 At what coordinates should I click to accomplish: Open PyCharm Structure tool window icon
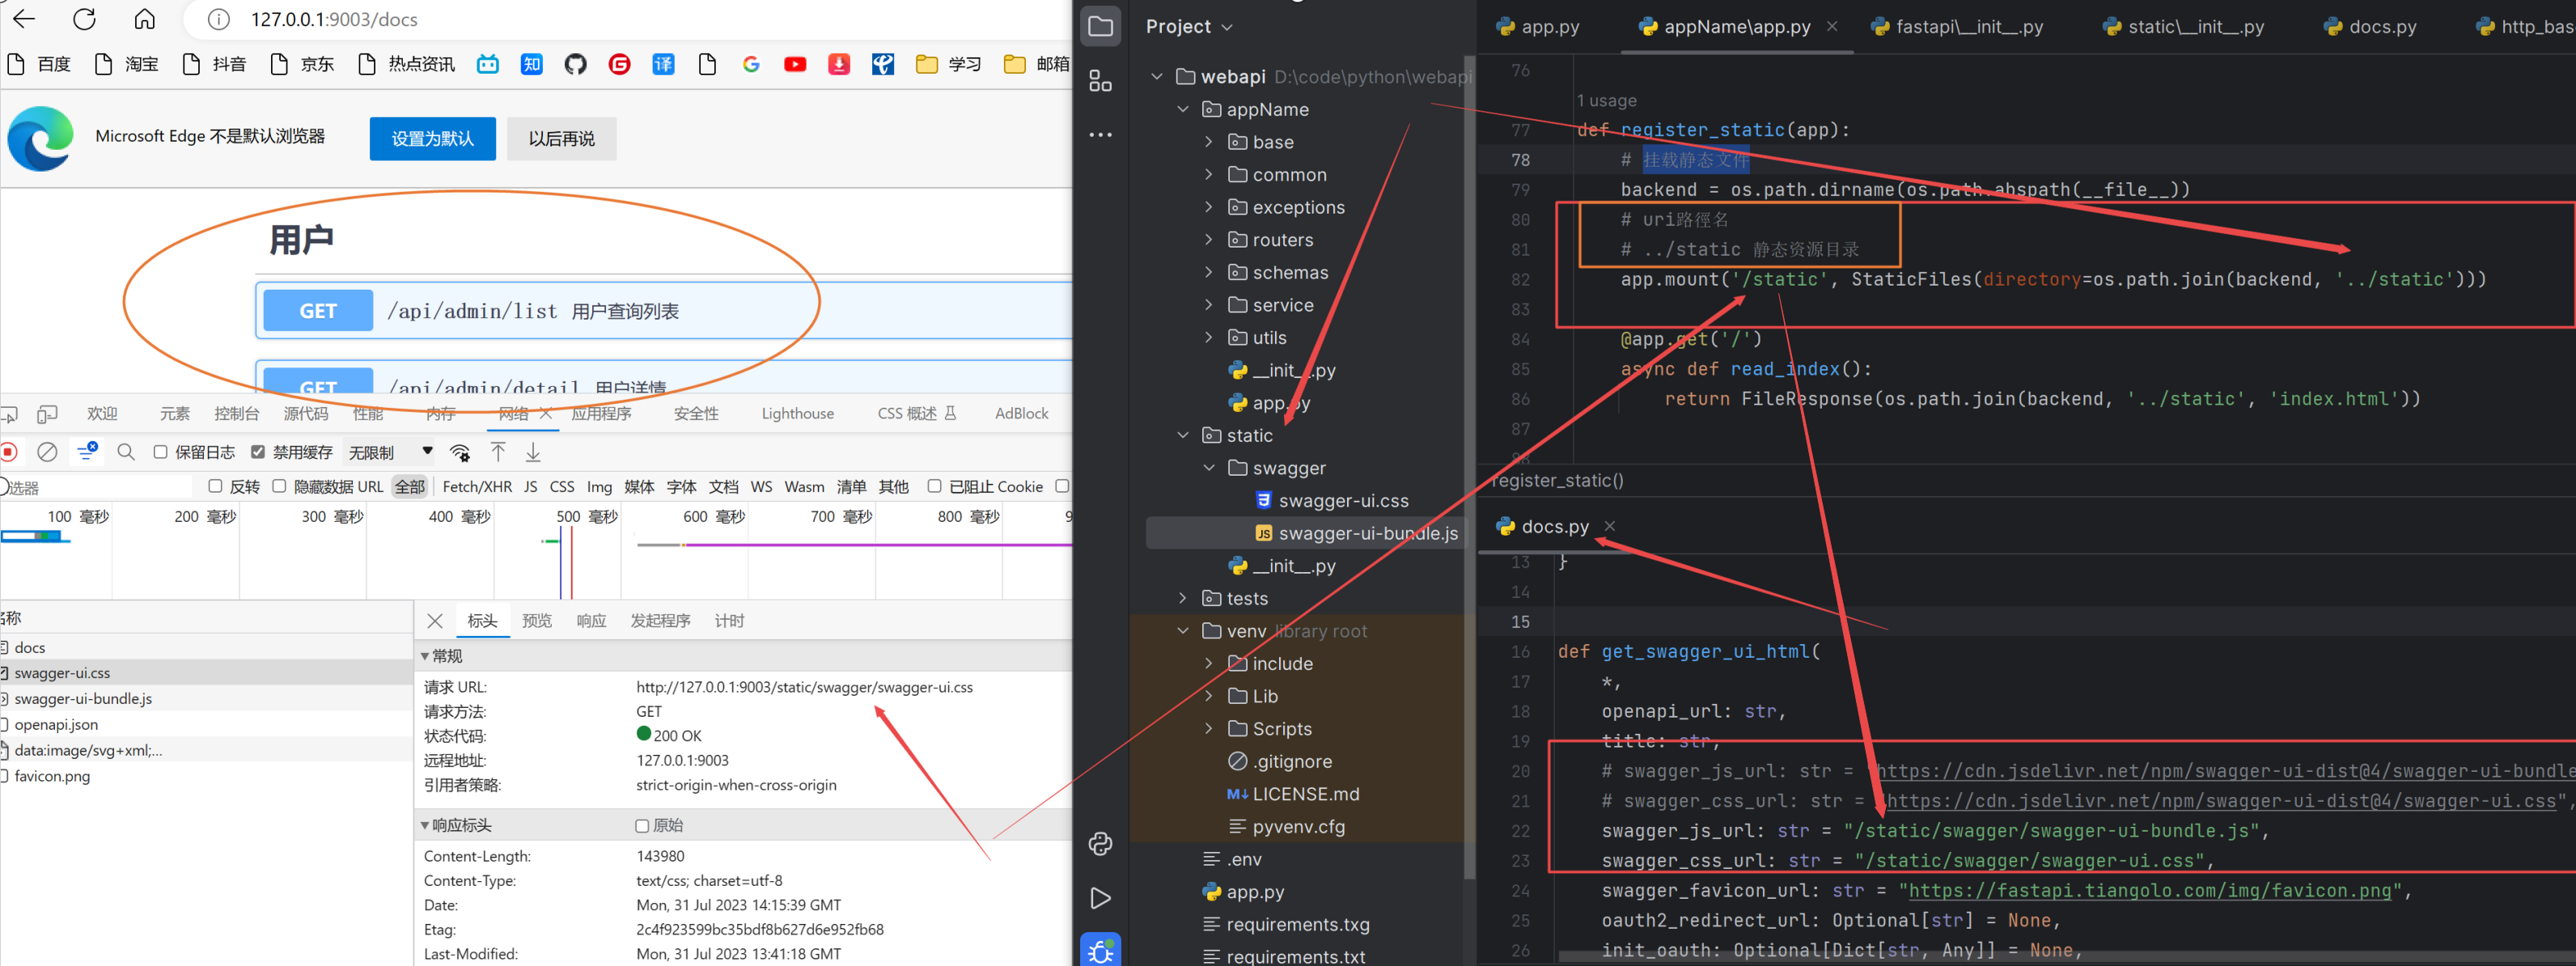[x=1100, y=81]
